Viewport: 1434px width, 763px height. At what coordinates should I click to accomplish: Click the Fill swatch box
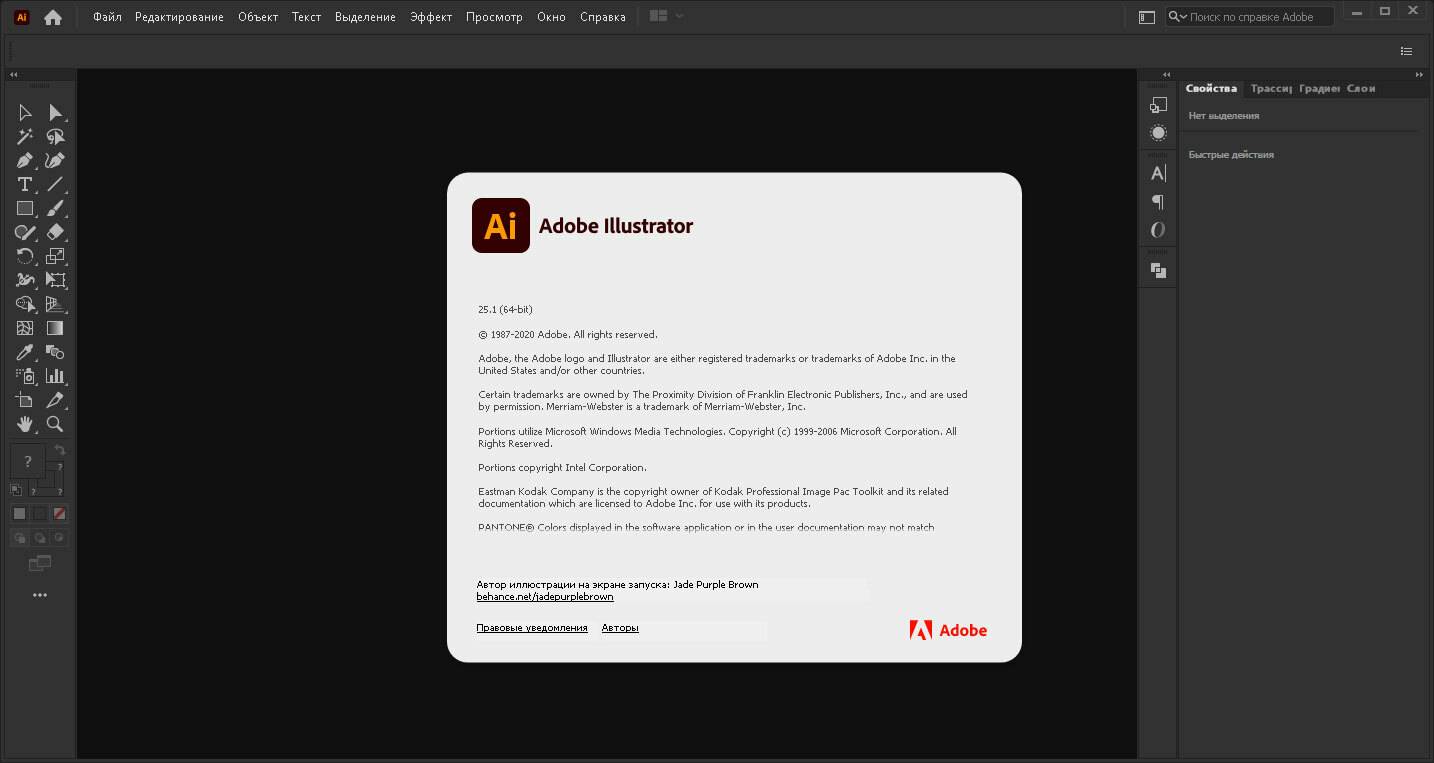tap(28, 461)
